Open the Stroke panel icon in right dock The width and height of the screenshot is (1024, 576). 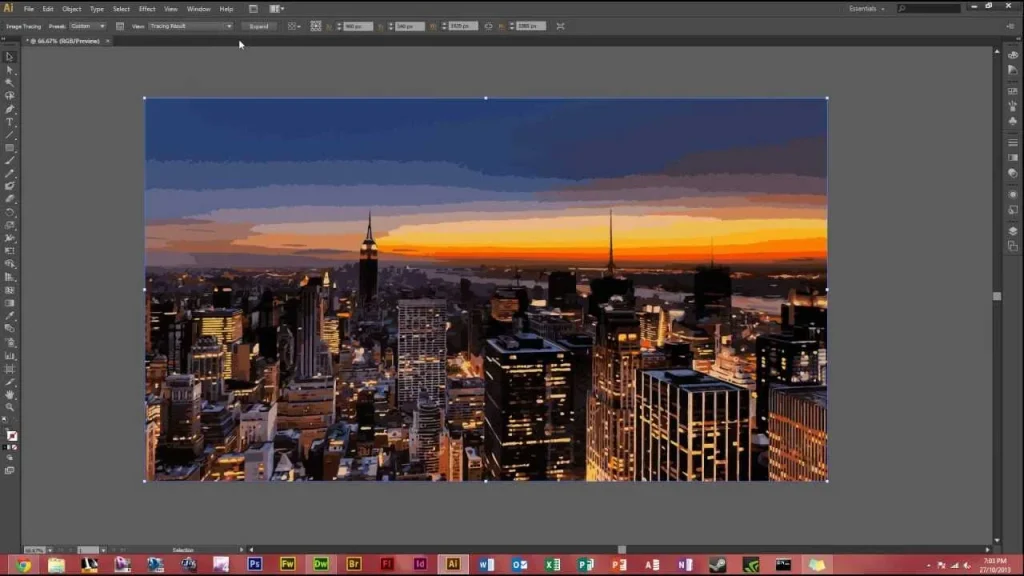click(x=1012, y=142)
